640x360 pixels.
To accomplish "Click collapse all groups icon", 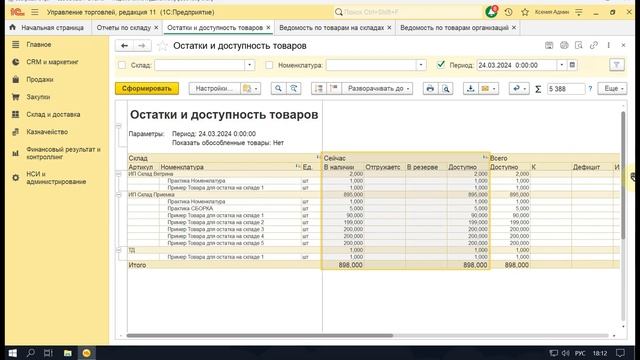I will 319,89.
